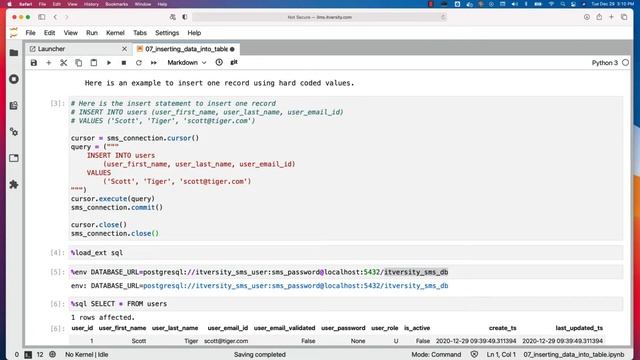
Task: Open the Tabs menu
Action: (140, 33)
